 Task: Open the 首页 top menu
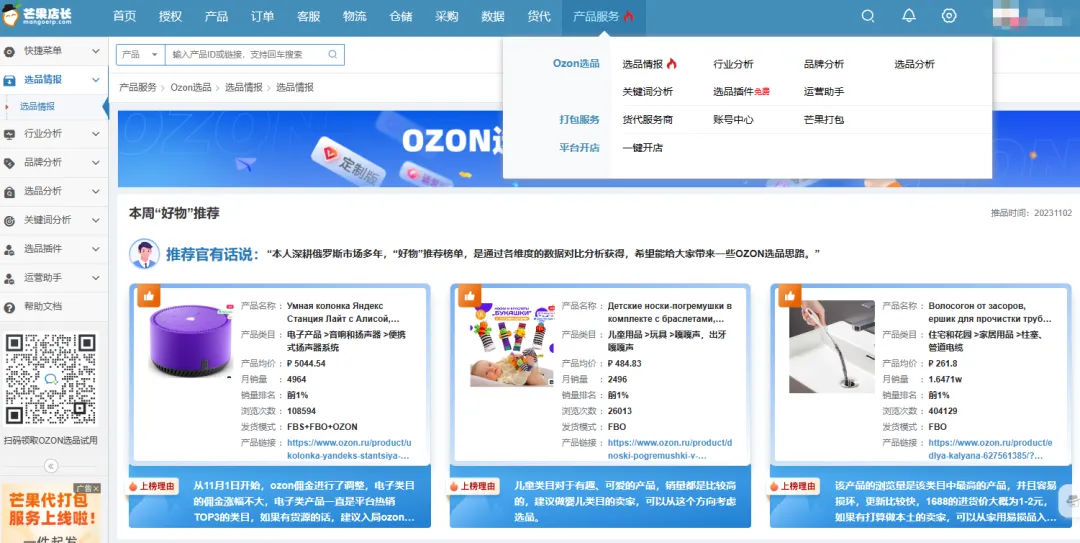coord(125,17)
